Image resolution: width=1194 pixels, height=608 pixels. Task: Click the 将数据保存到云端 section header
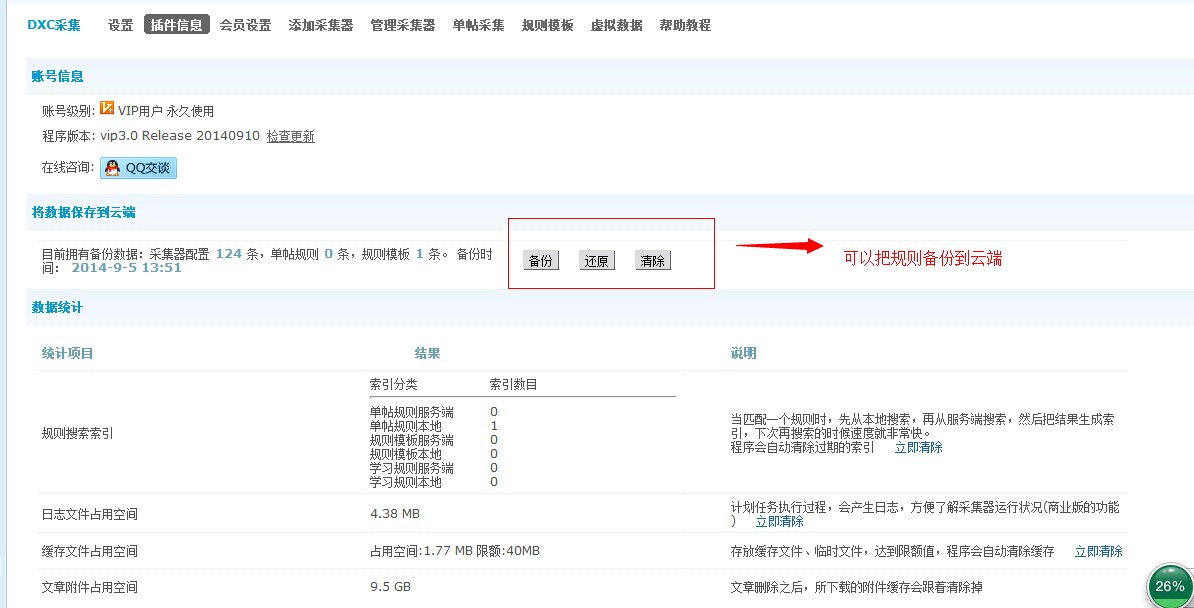pyautogui.click(x=84, y=213)
